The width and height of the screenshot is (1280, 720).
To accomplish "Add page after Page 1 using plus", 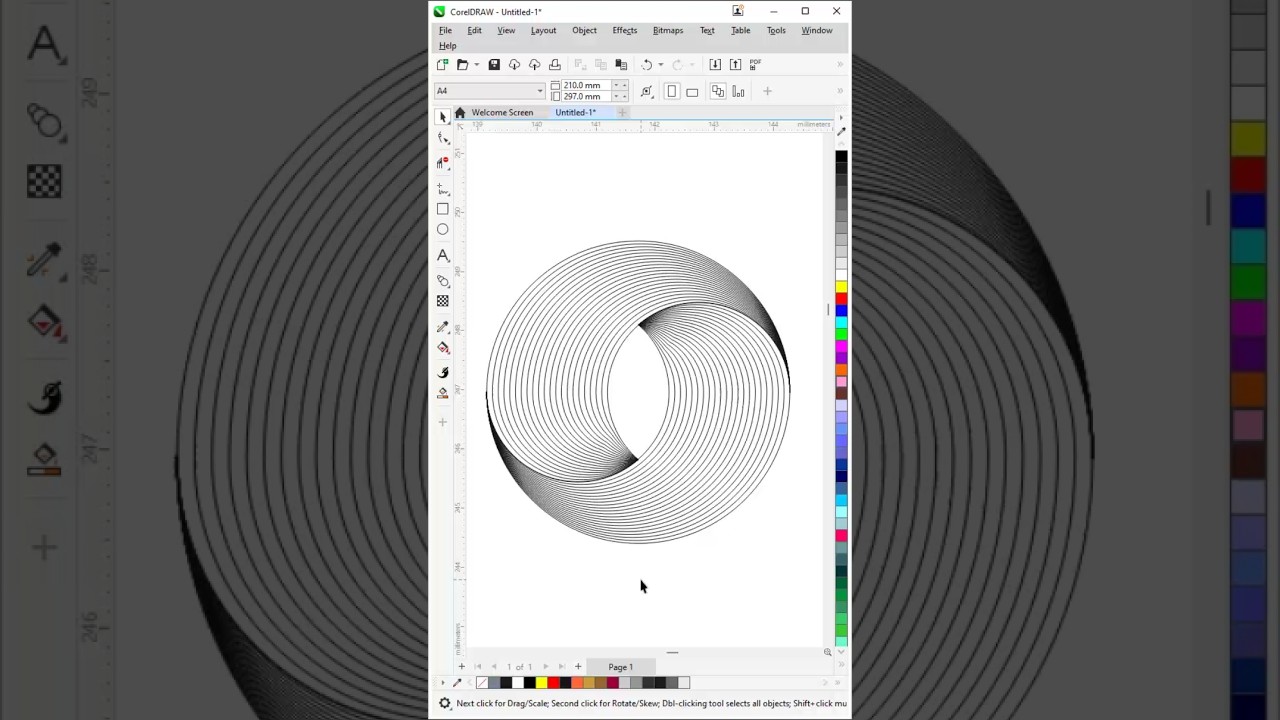I will pos(577,667).
